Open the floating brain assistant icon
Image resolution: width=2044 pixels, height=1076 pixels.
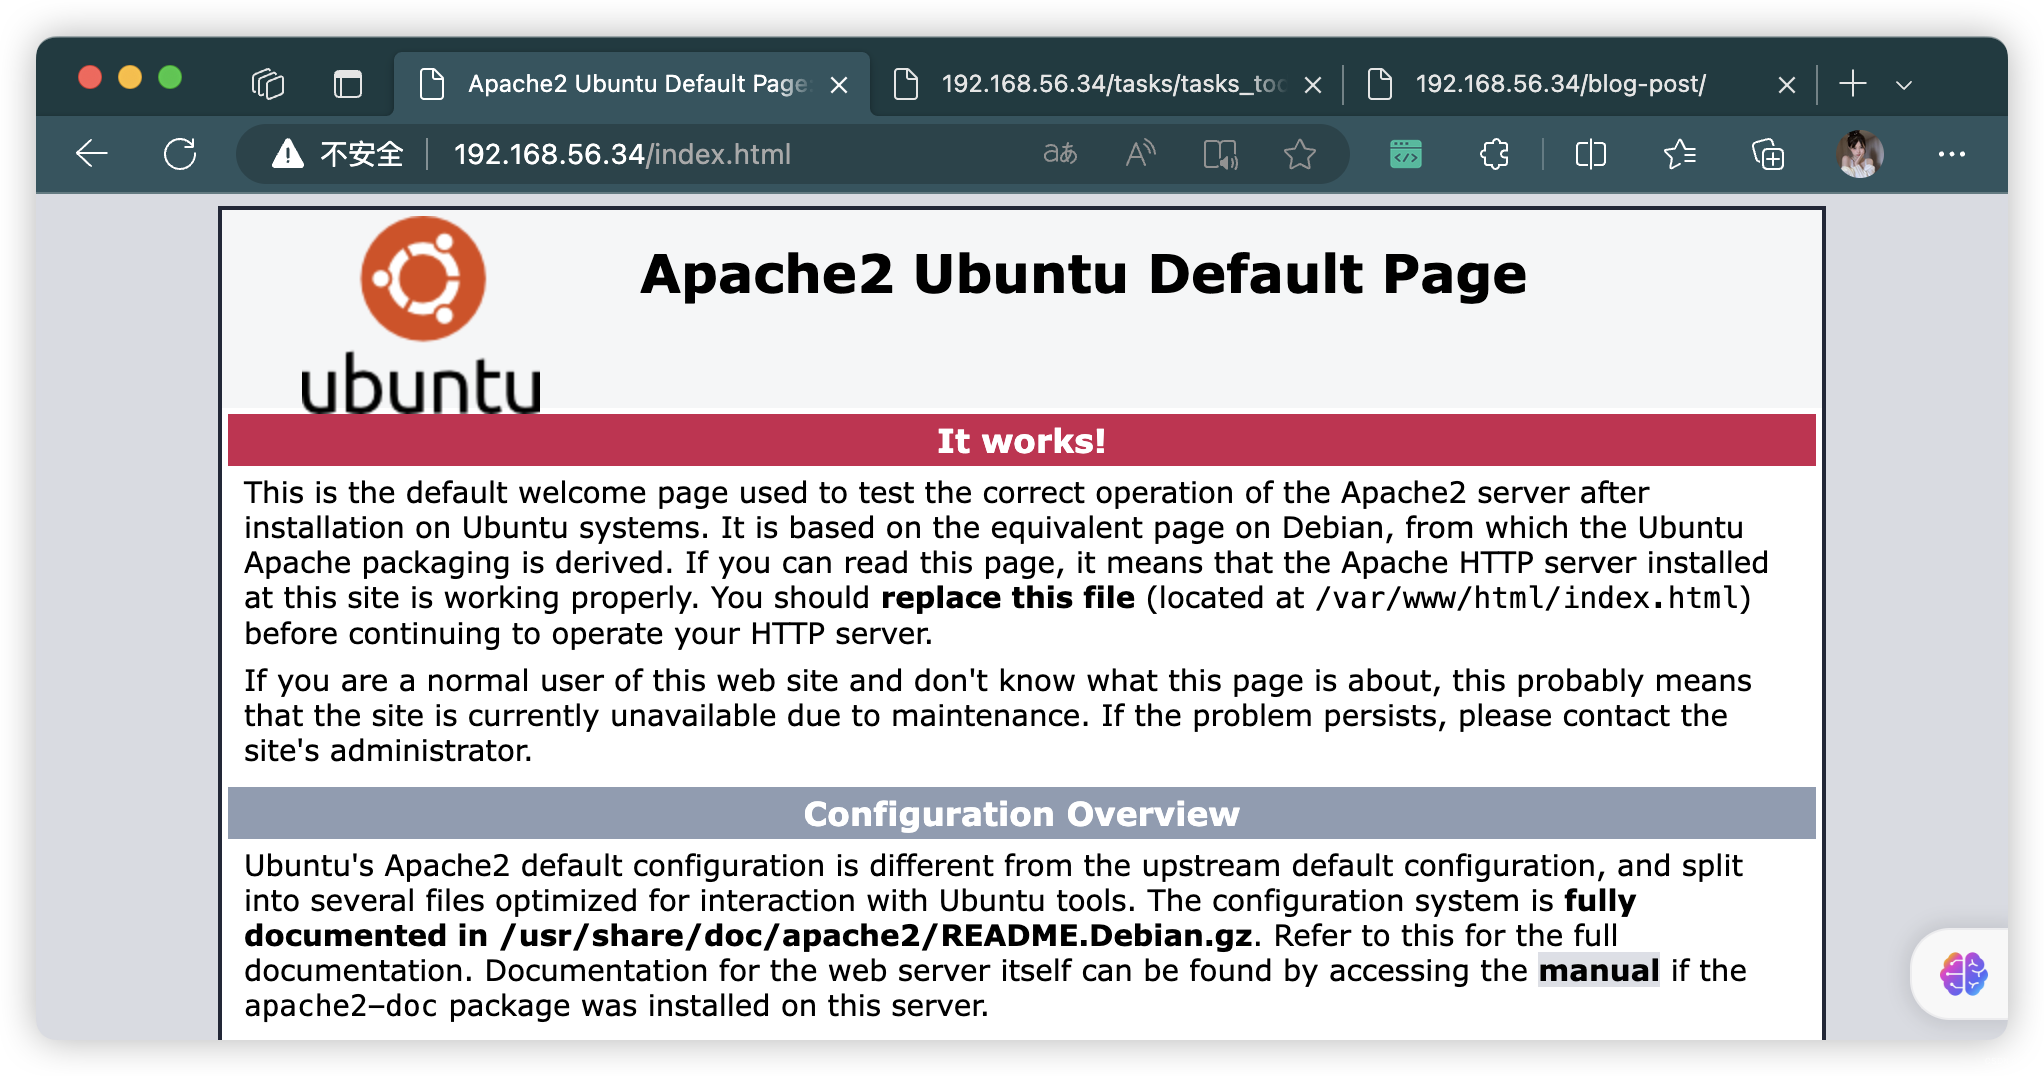[1963, 973]
